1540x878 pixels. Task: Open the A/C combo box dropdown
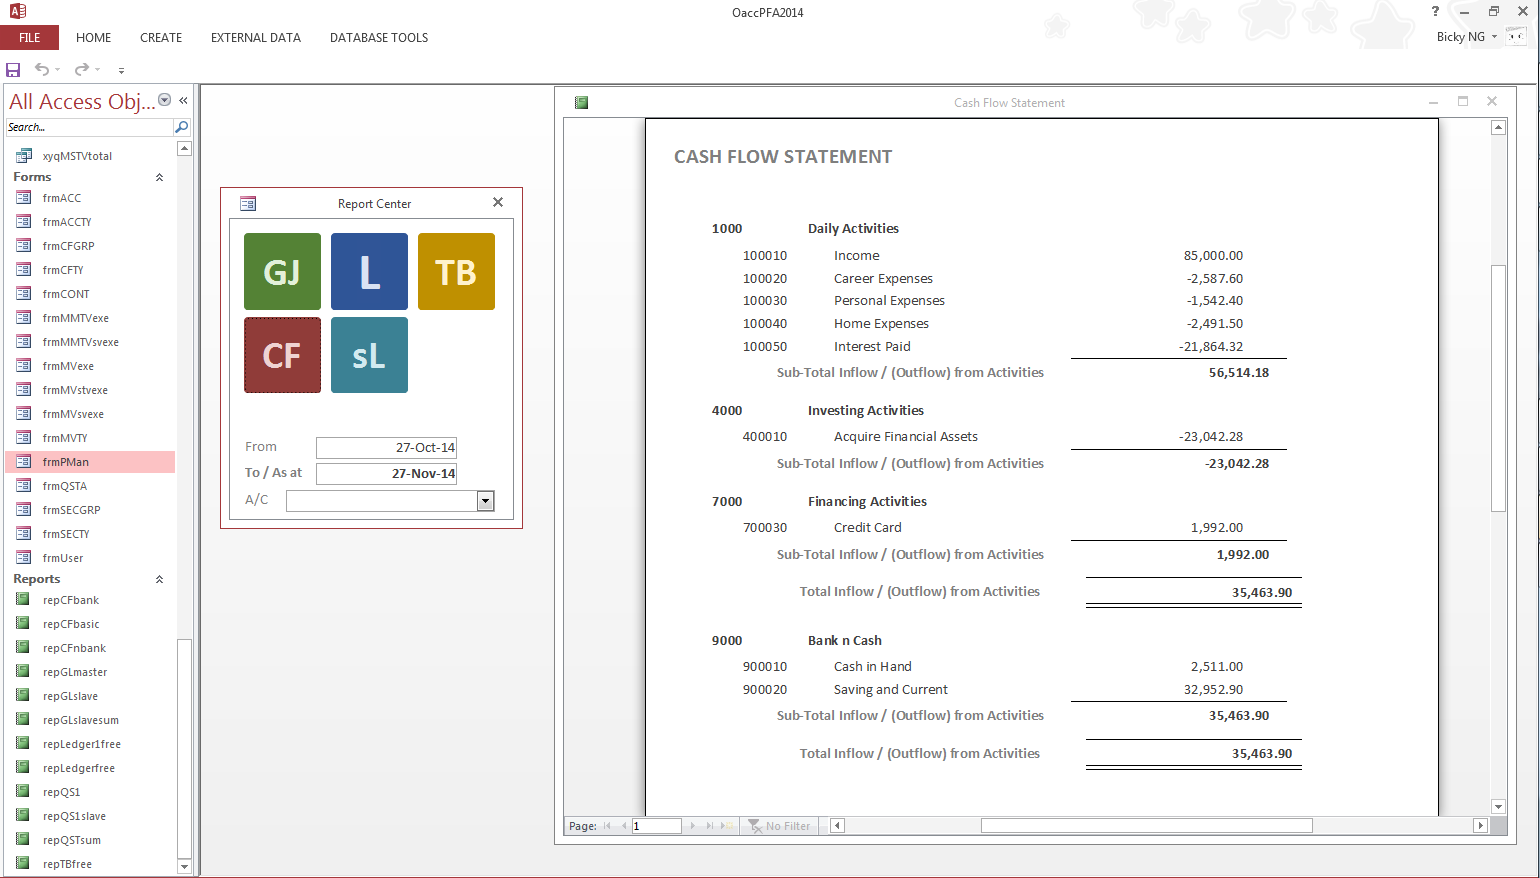point(486,501)
